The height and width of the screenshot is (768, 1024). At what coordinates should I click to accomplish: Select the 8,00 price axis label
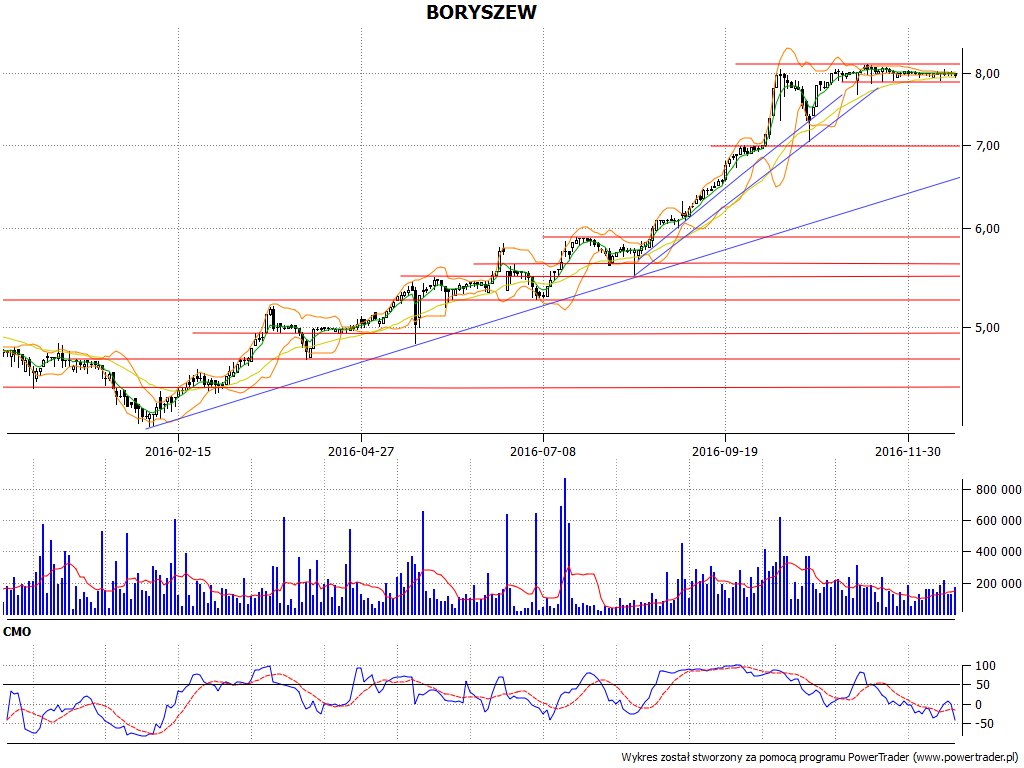(x=987, y=74)
